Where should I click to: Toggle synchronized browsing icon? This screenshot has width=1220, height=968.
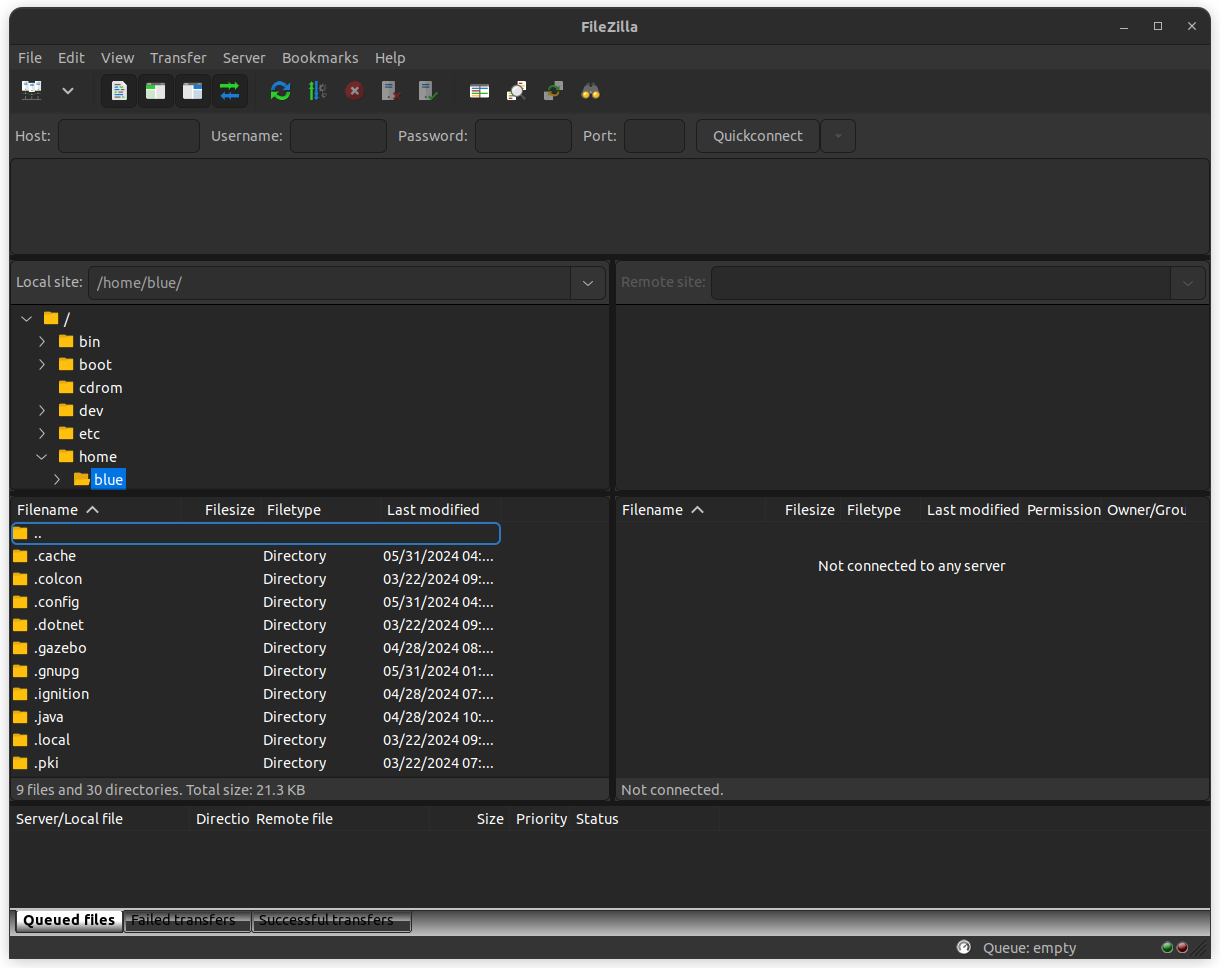[553, 91]
